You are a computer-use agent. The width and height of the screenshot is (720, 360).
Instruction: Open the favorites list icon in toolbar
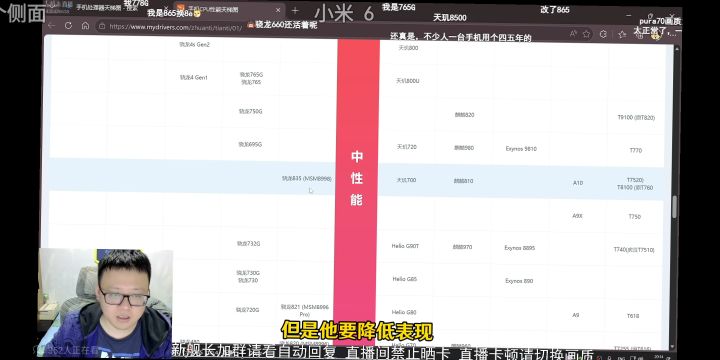[622, 34]
